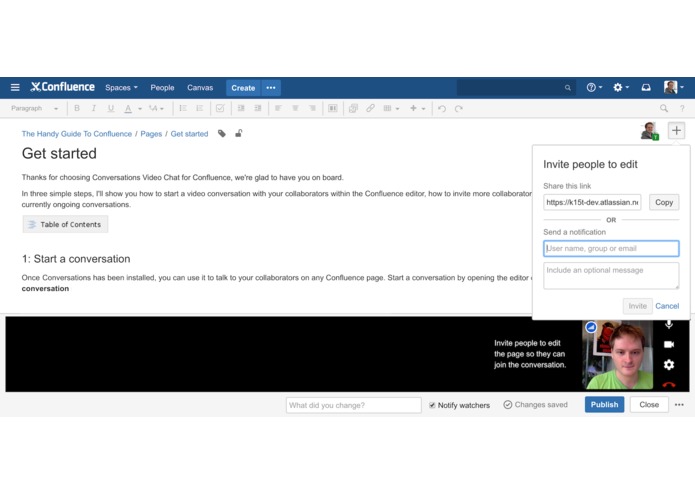The image size is (695, 494).
Task: Outdent the selected text
Action: [x=241, y=108]
